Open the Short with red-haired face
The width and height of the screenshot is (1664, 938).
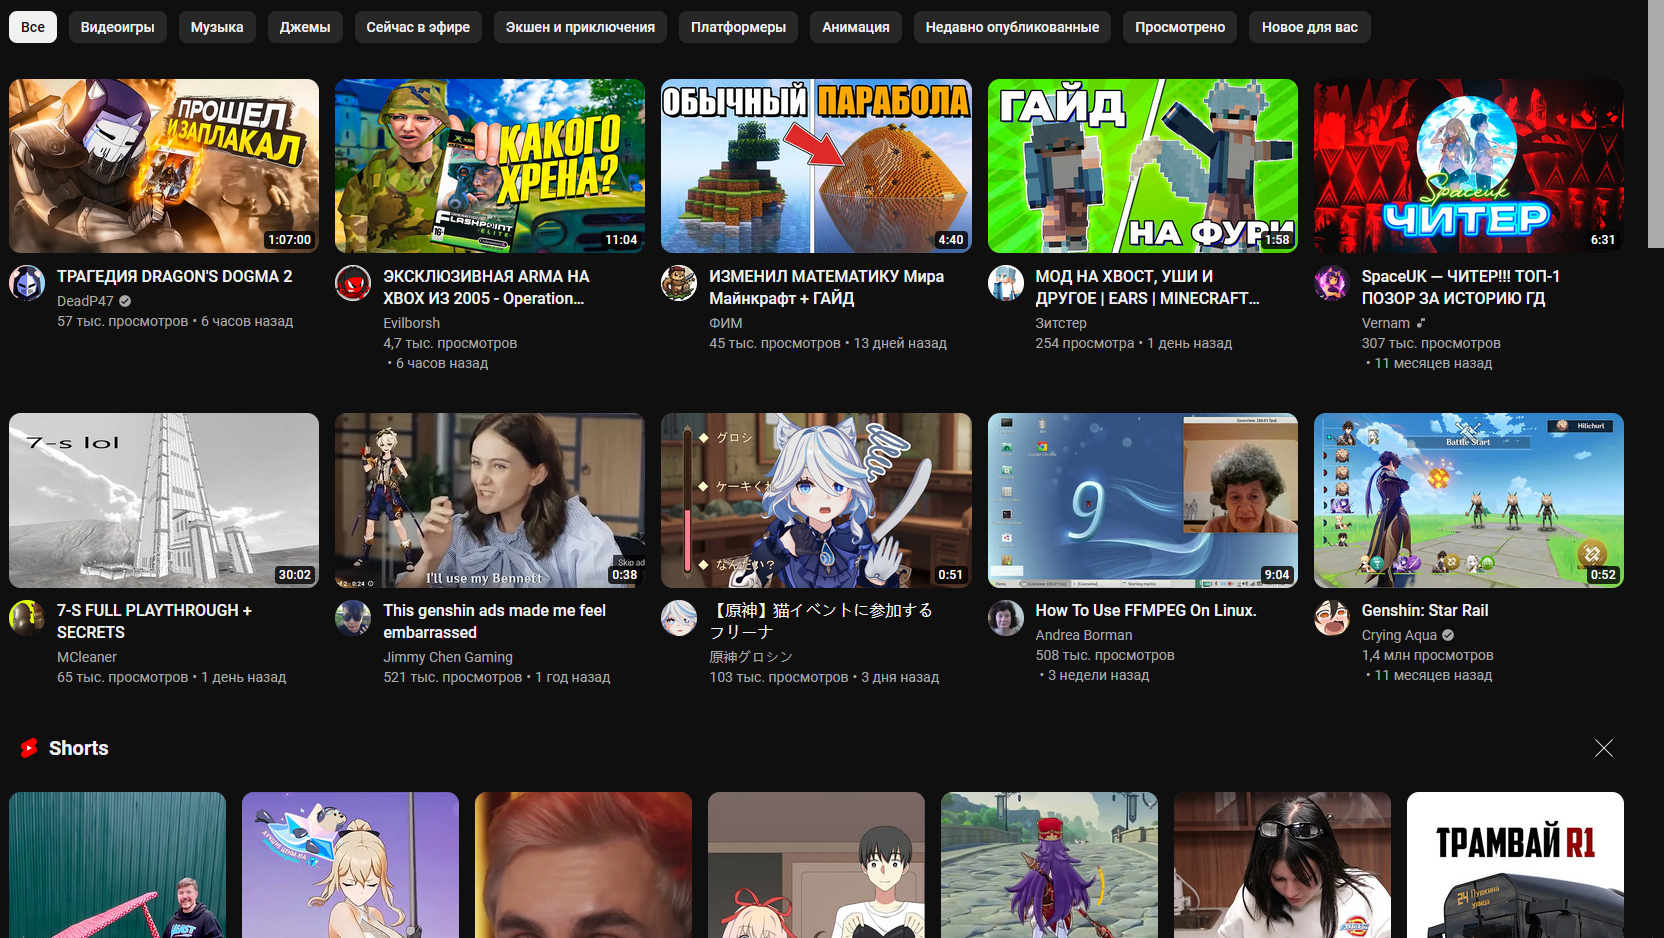pyautogui.click(x=583, y=865)
